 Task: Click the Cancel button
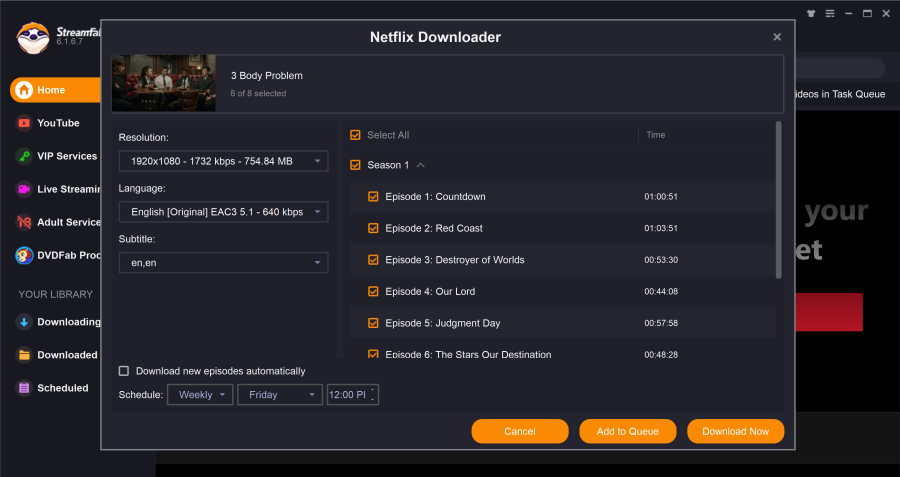[520, 432]
